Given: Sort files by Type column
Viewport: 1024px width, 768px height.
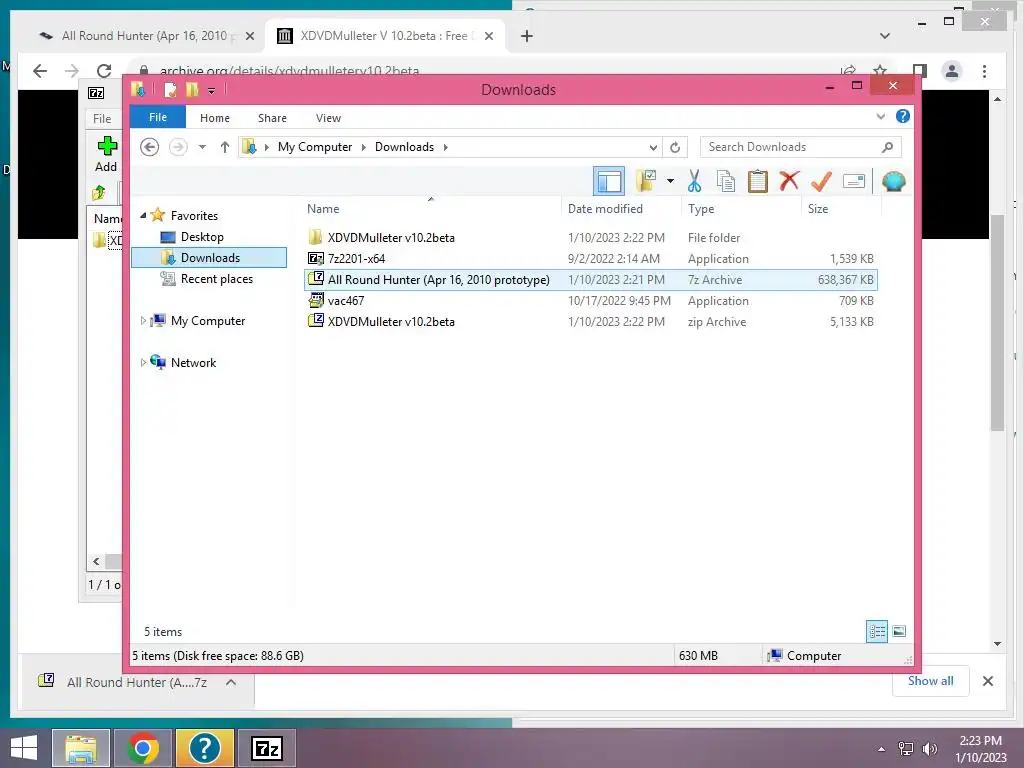Looking at the screenshot, I should 701,209.
